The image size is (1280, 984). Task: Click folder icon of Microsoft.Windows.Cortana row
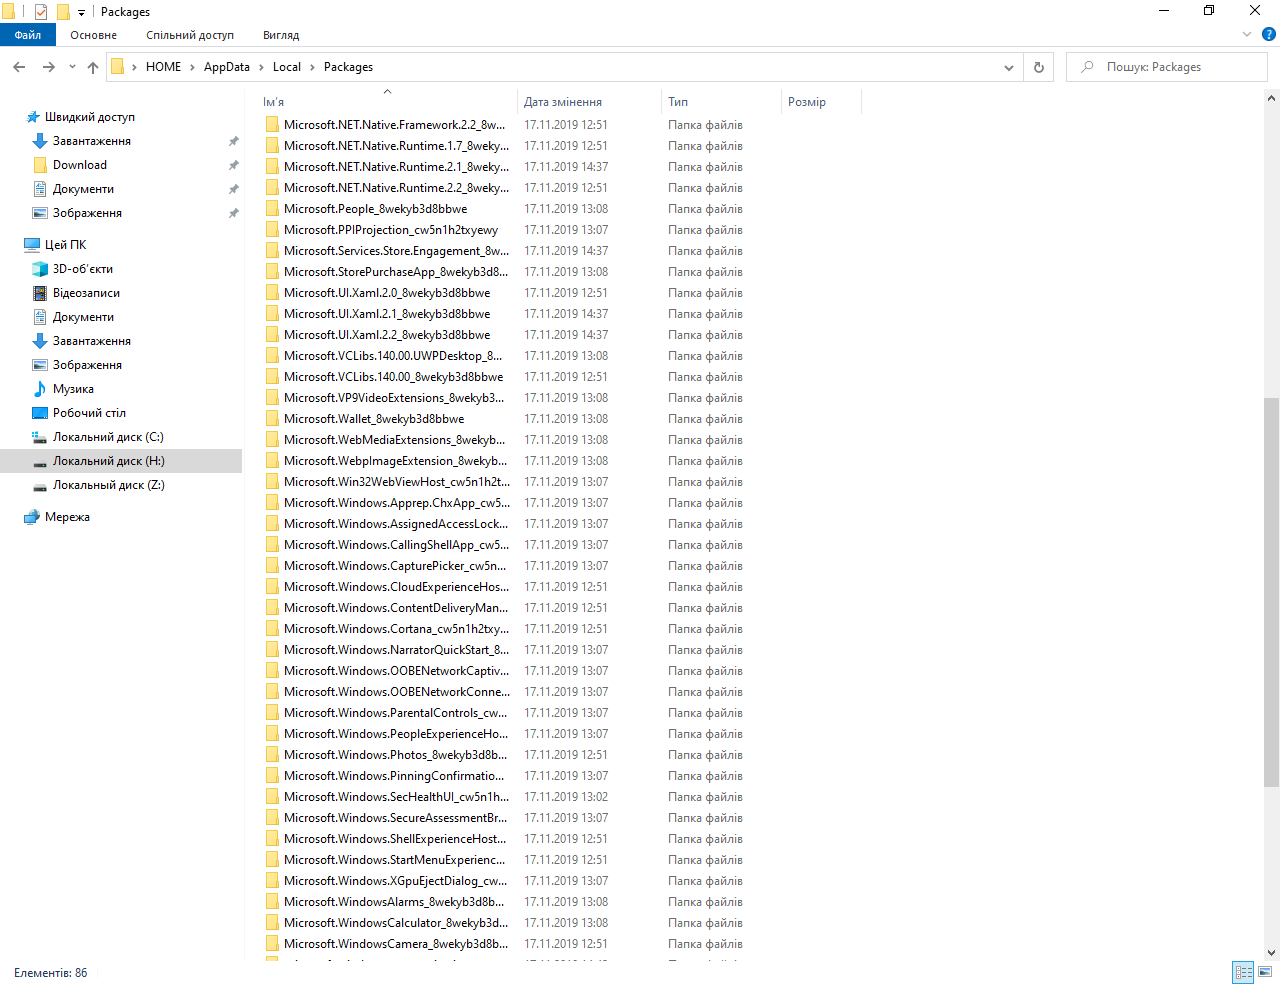click(272, 629)
